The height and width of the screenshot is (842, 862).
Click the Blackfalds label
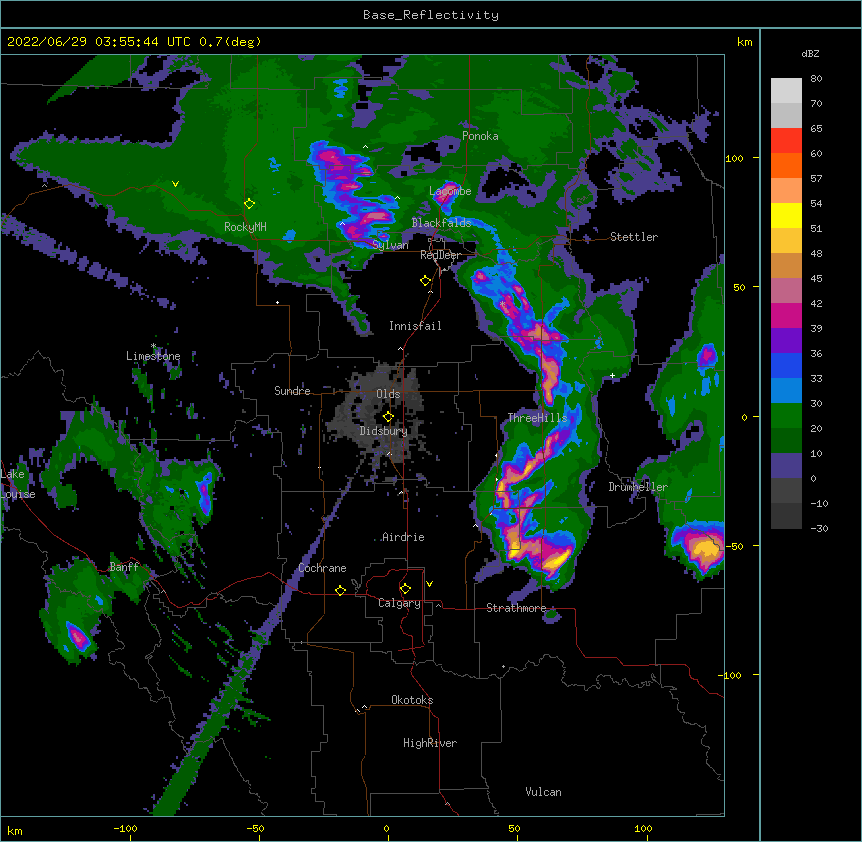pos(441,223)
